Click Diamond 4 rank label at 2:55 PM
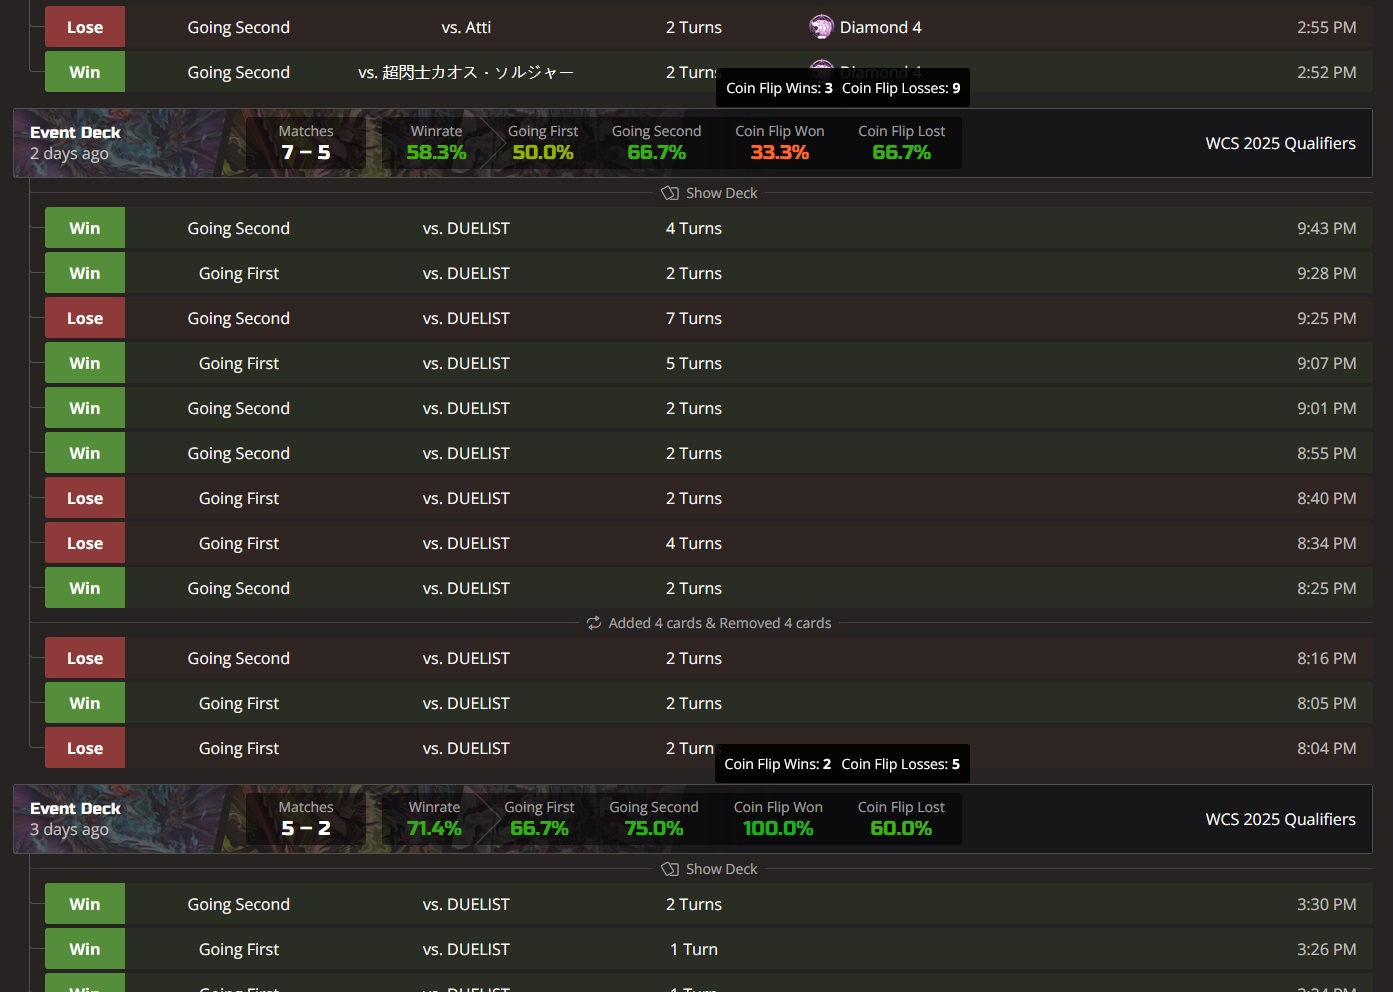The image size is (1393, 992). (x=880, y=27)
